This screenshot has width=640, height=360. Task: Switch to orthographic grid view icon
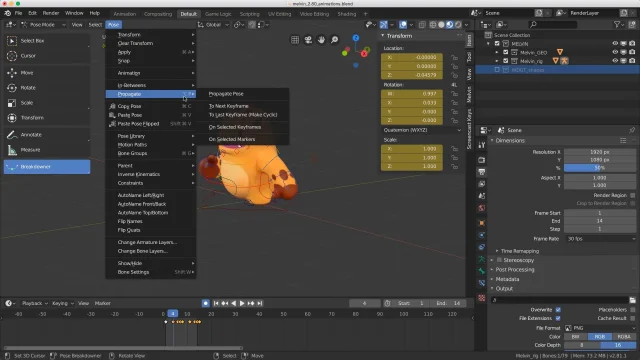pyautogui.click(x=295, y=40)
